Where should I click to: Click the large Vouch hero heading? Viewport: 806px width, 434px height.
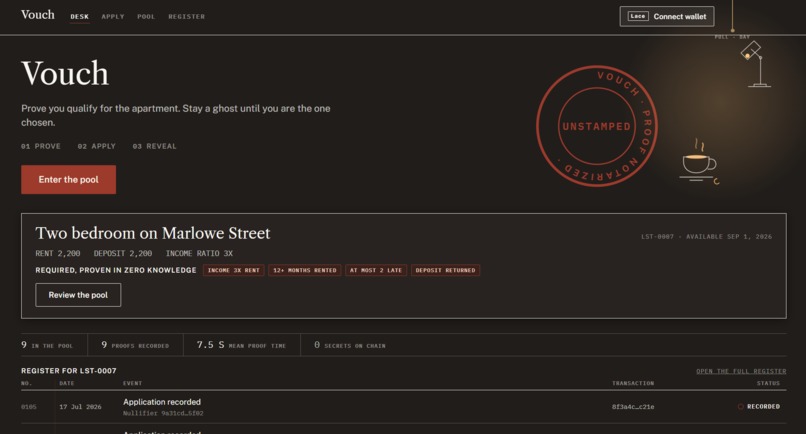[65, 73]
